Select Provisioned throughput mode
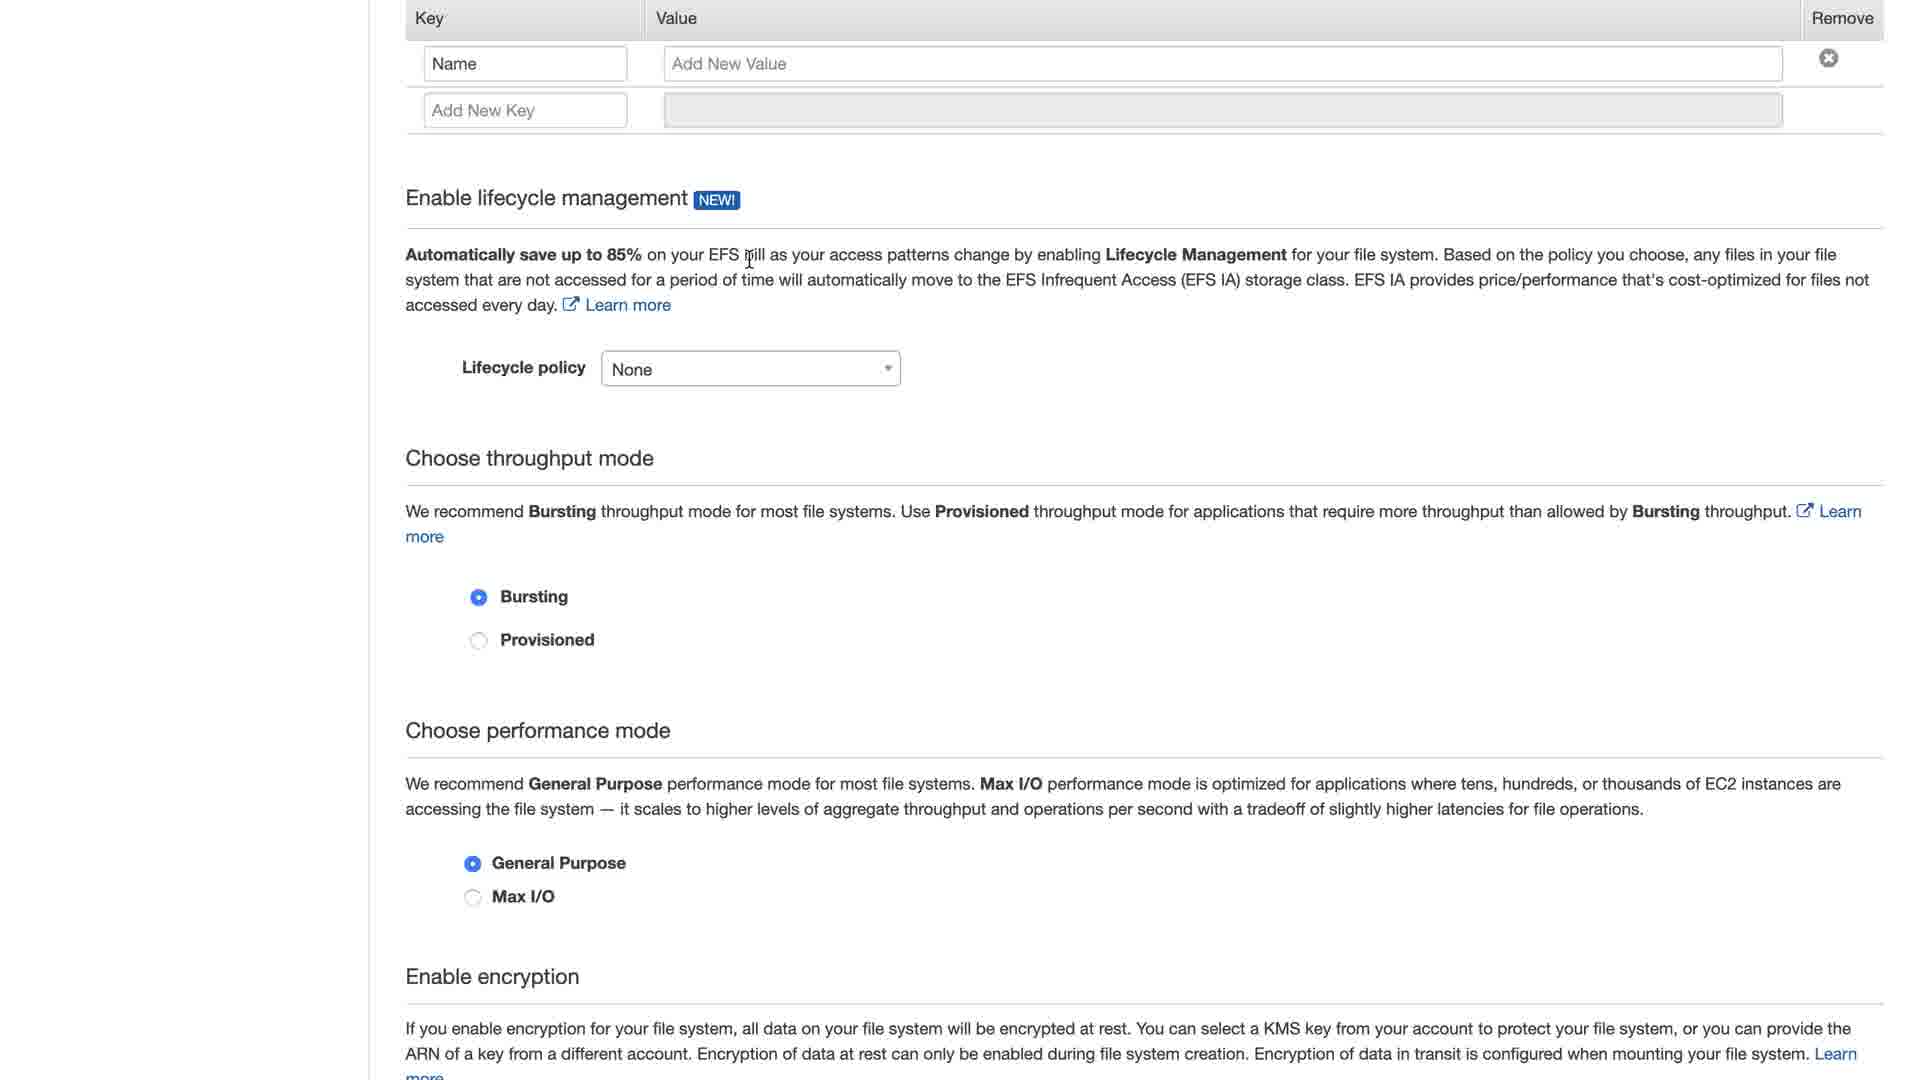 click(479, 641)
